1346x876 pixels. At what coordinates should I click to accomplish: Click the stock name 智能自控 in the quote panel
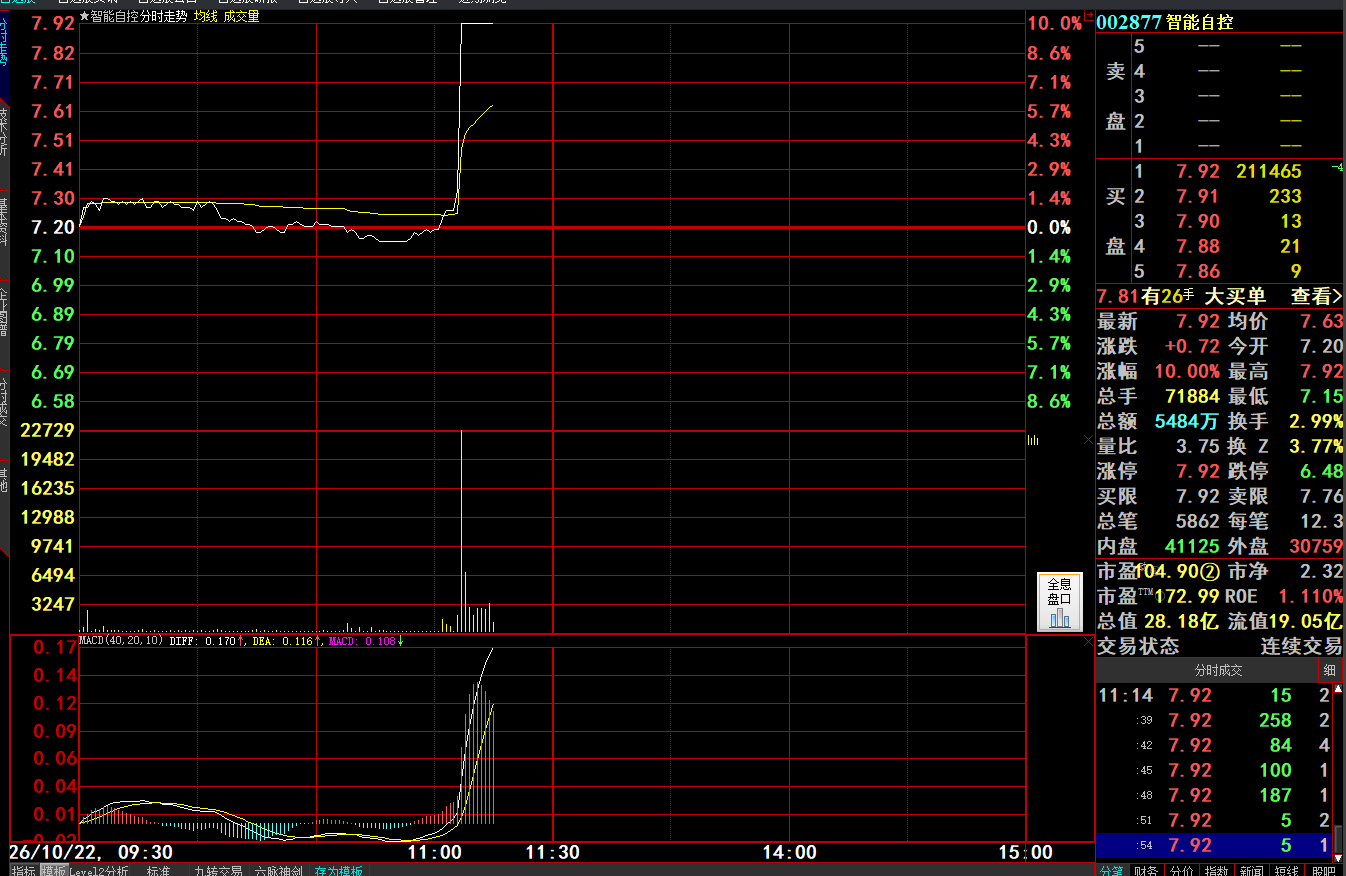pyautogui.click(x=1200, y=22)
